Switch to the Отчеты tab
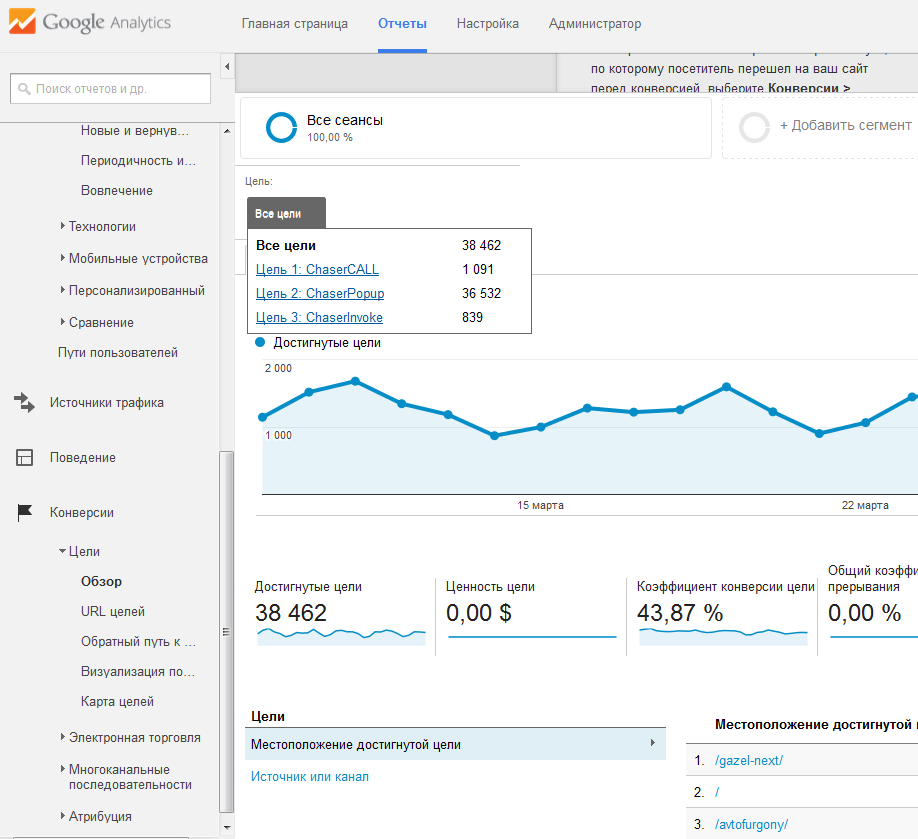 (x=402, y=24)
